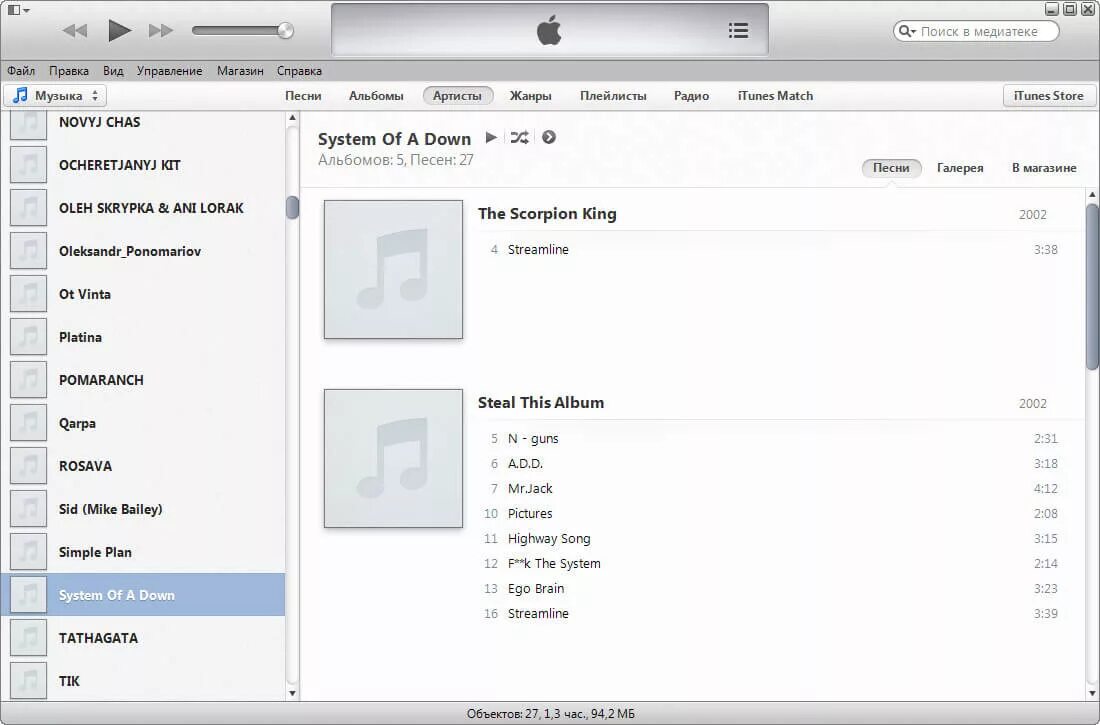Select artist Qarpa
1100x725 pixels.
click(143, 423)
